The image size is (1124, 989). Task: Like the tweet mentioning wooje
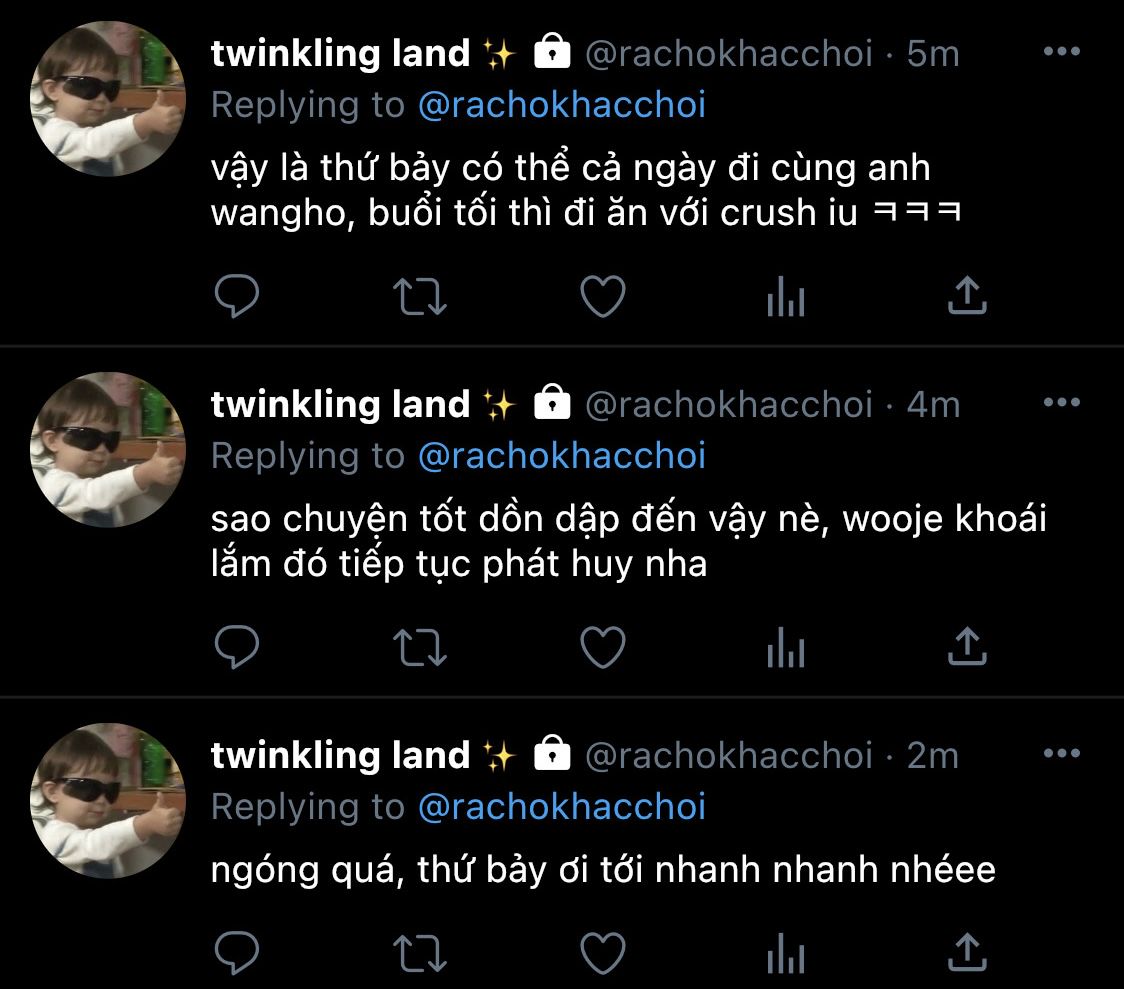[603, 648]
